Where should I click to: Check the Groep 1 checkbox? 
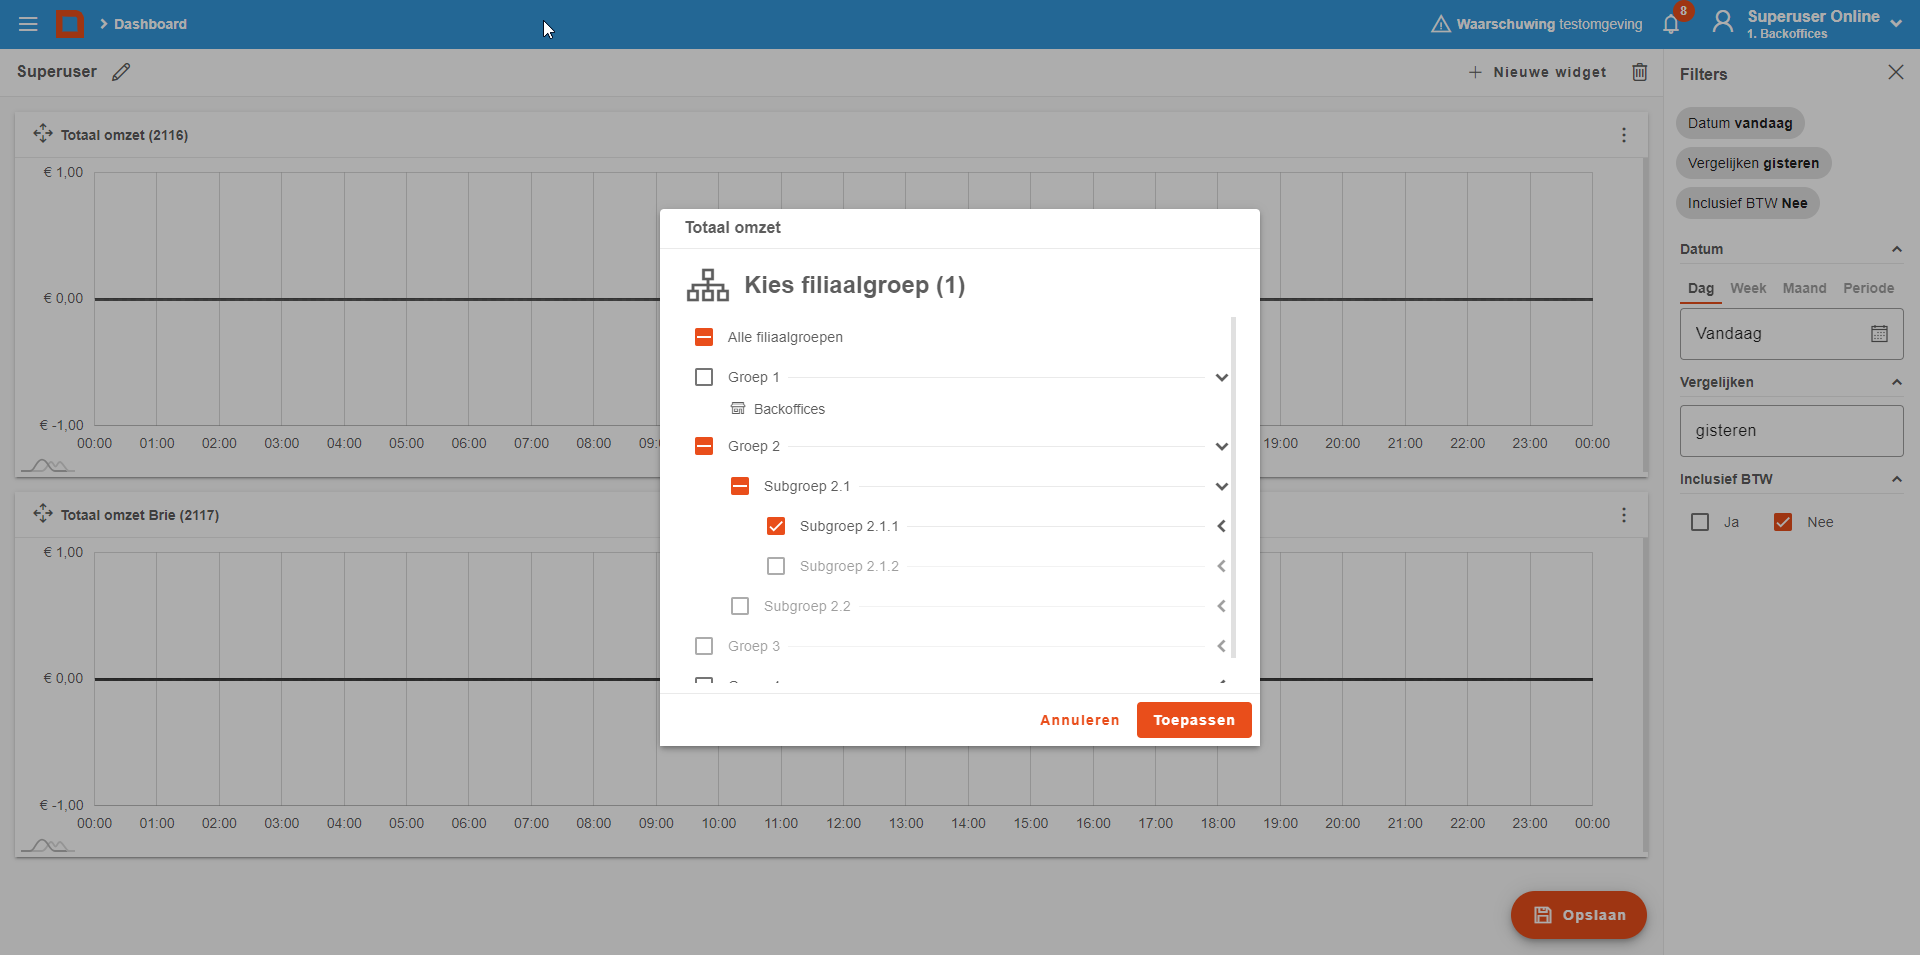(704, 377)
